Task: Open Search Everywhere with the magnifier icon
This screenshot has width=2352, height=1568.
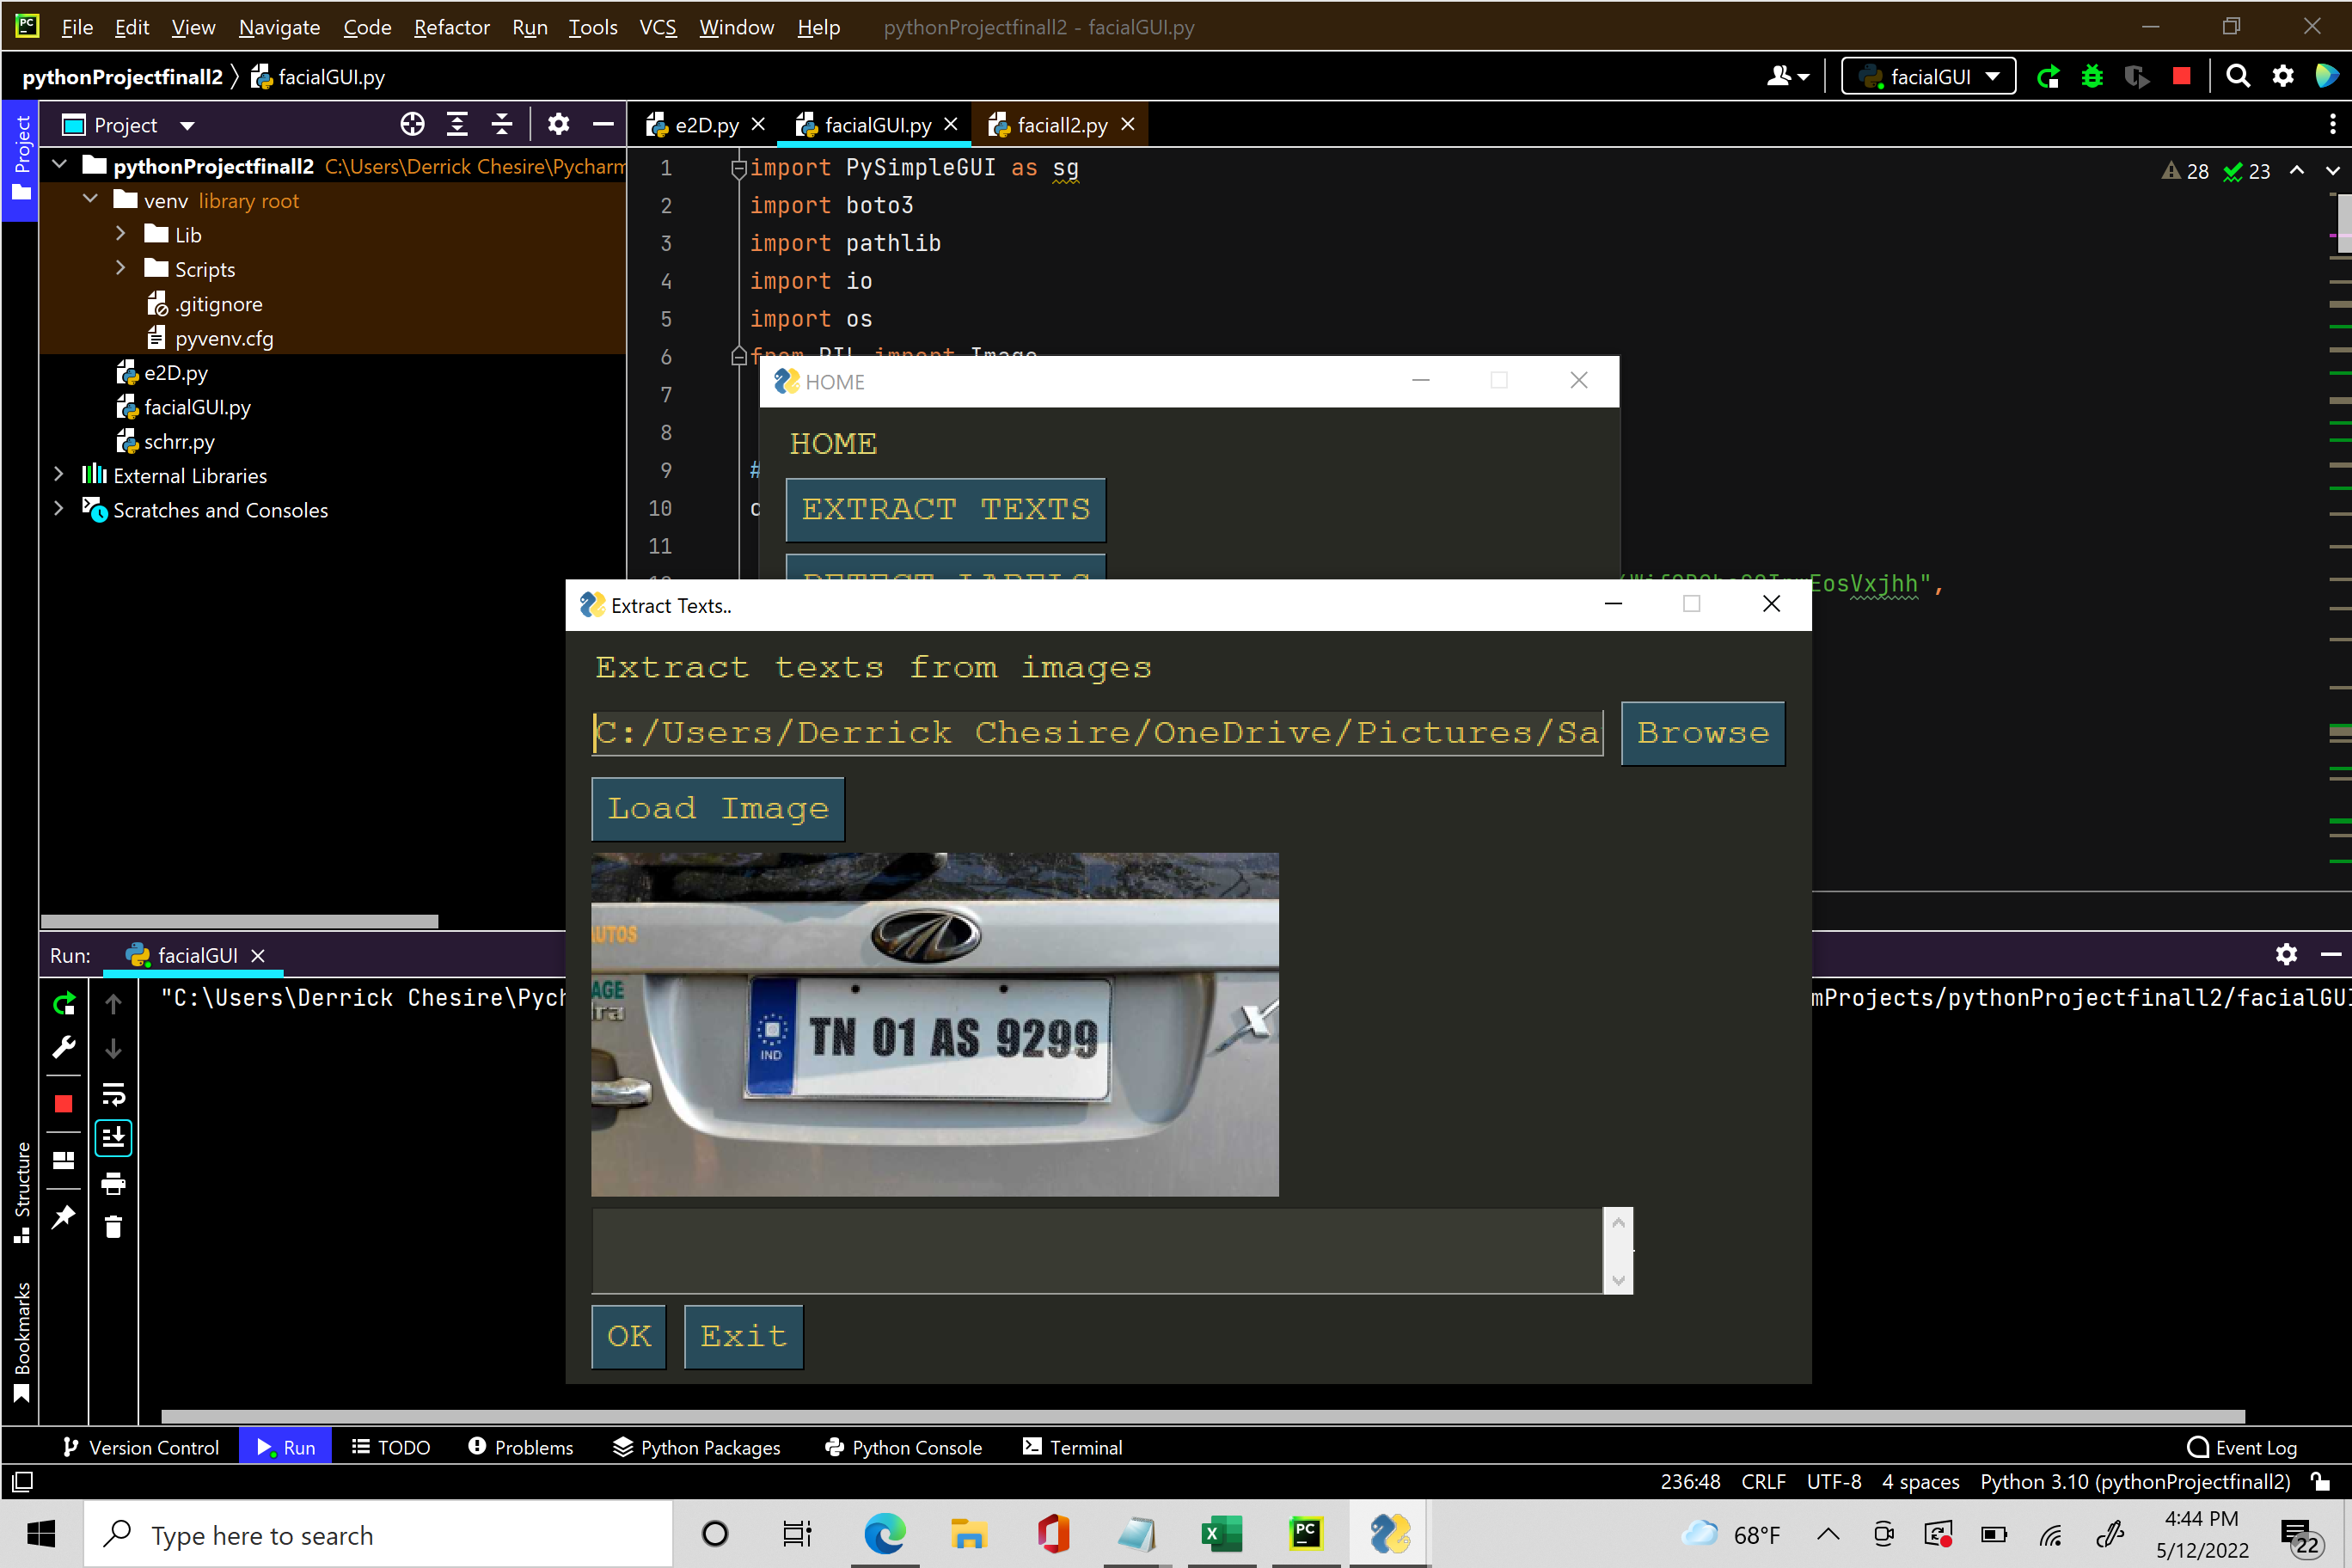Action: click(2238, 76)
